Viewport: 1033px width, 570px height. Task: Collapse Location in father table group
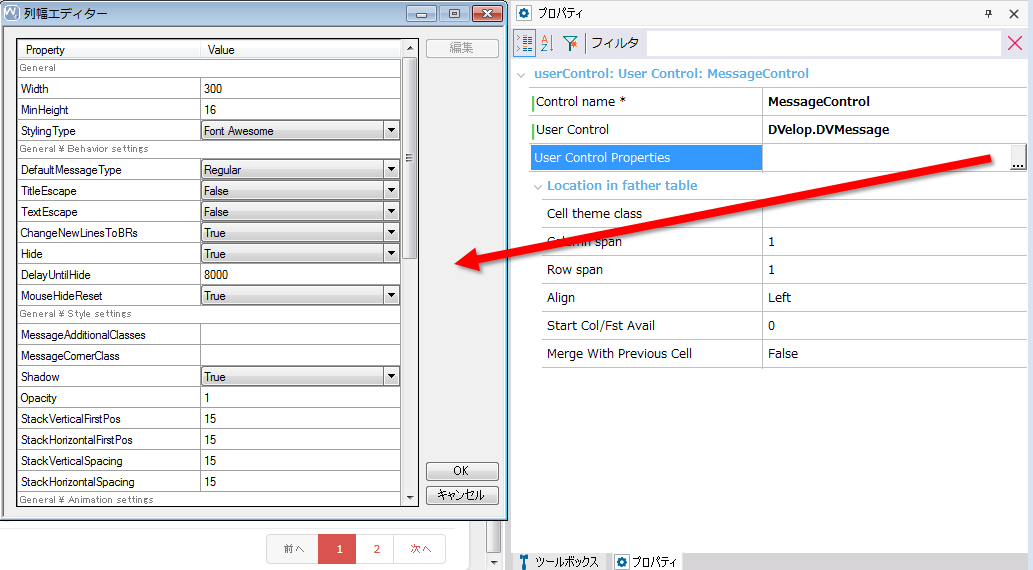pyautogui.click(x=537, y=186)
